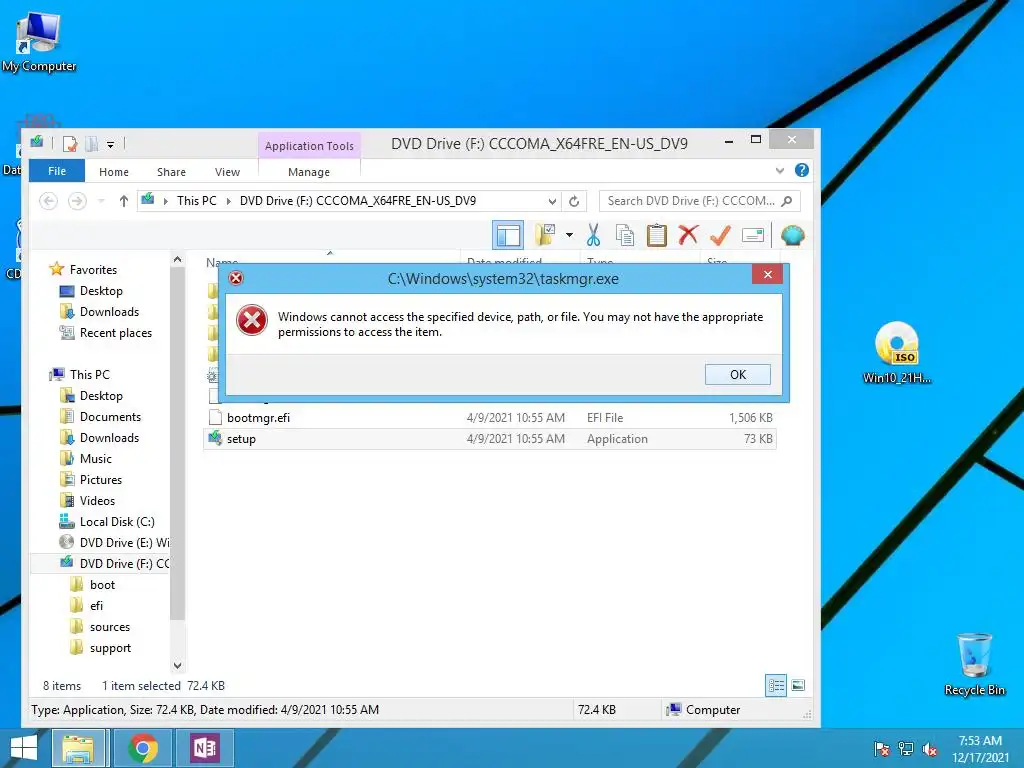The height and width of the screenshot is (768, 1024).
Task: Select efi folder in navigation tree
Action: tap(96, 605)
